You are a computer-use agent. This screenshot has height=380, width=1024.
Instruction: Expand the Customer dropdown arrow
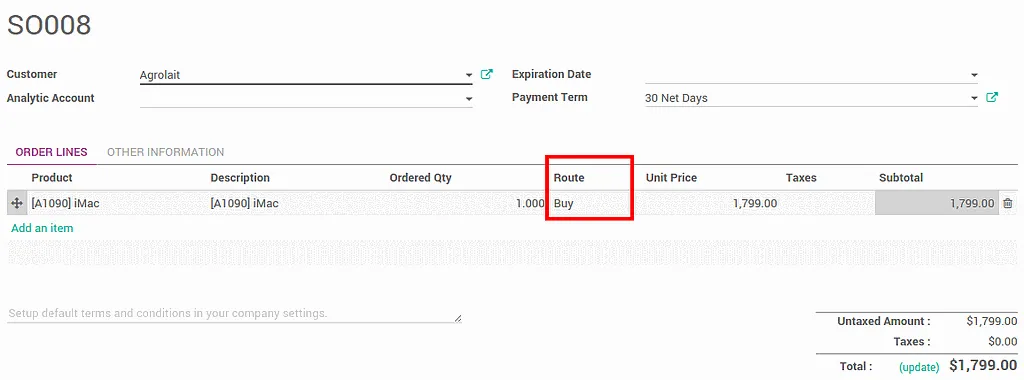(469, 76)
